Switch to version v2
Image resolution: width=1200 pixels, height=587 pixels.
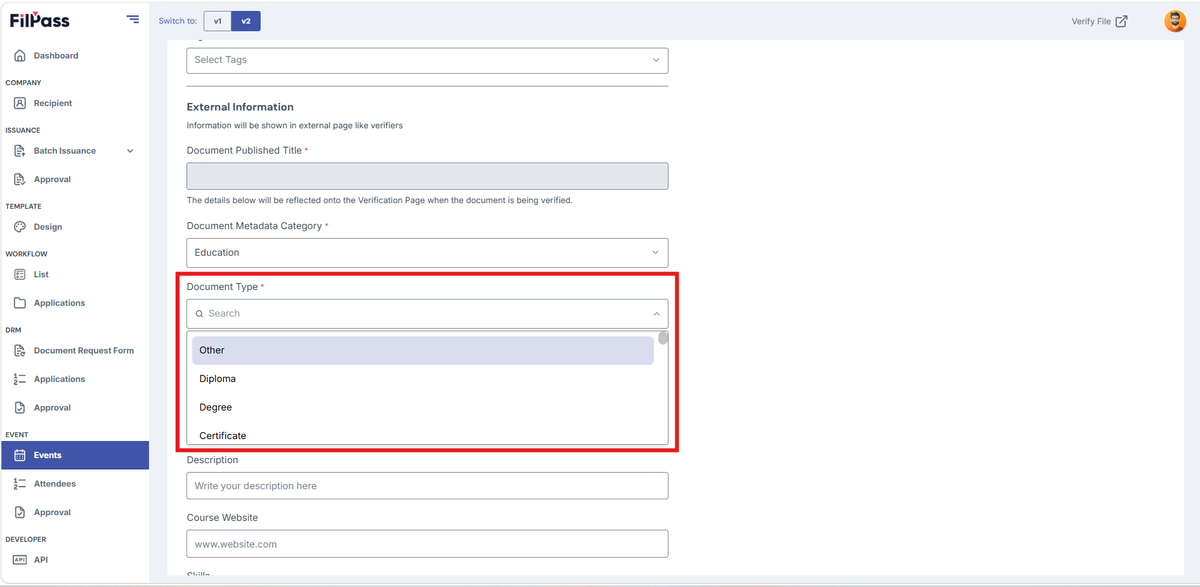click(246, 21)
